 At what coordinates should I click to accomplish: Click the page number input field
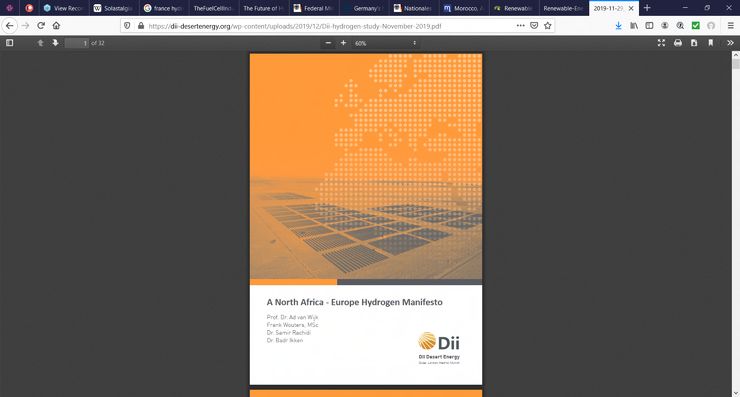77,43
